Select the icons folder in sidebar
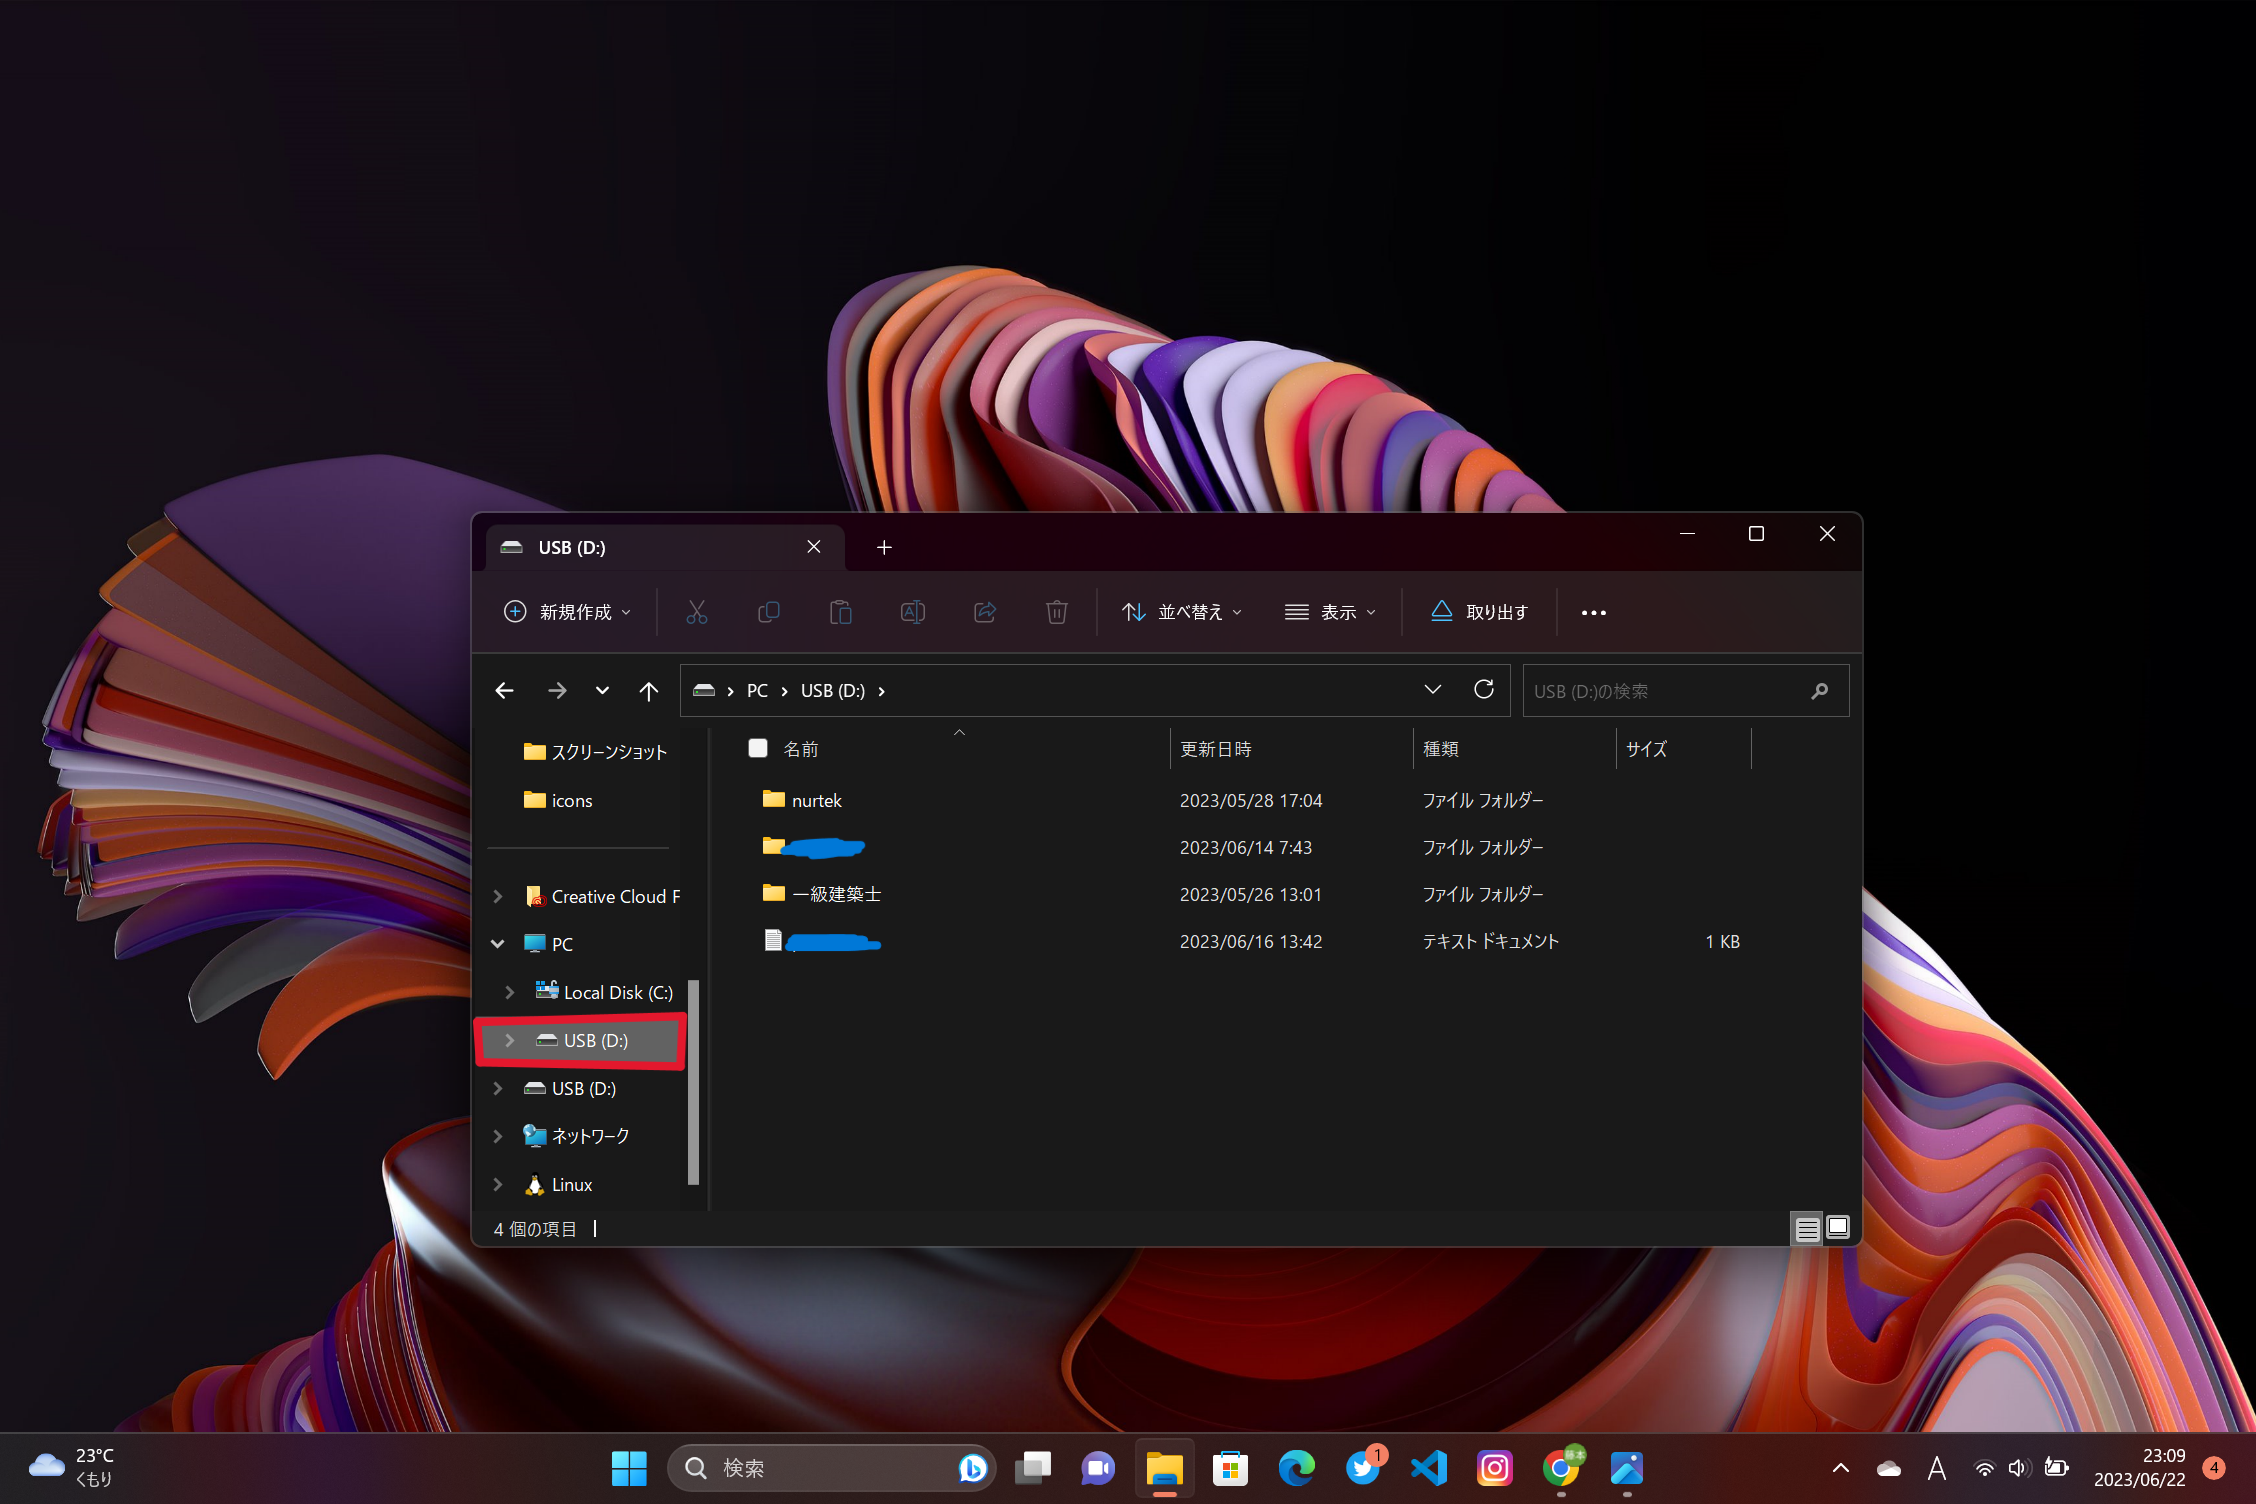2256x1504 pixels. [558, 800]
